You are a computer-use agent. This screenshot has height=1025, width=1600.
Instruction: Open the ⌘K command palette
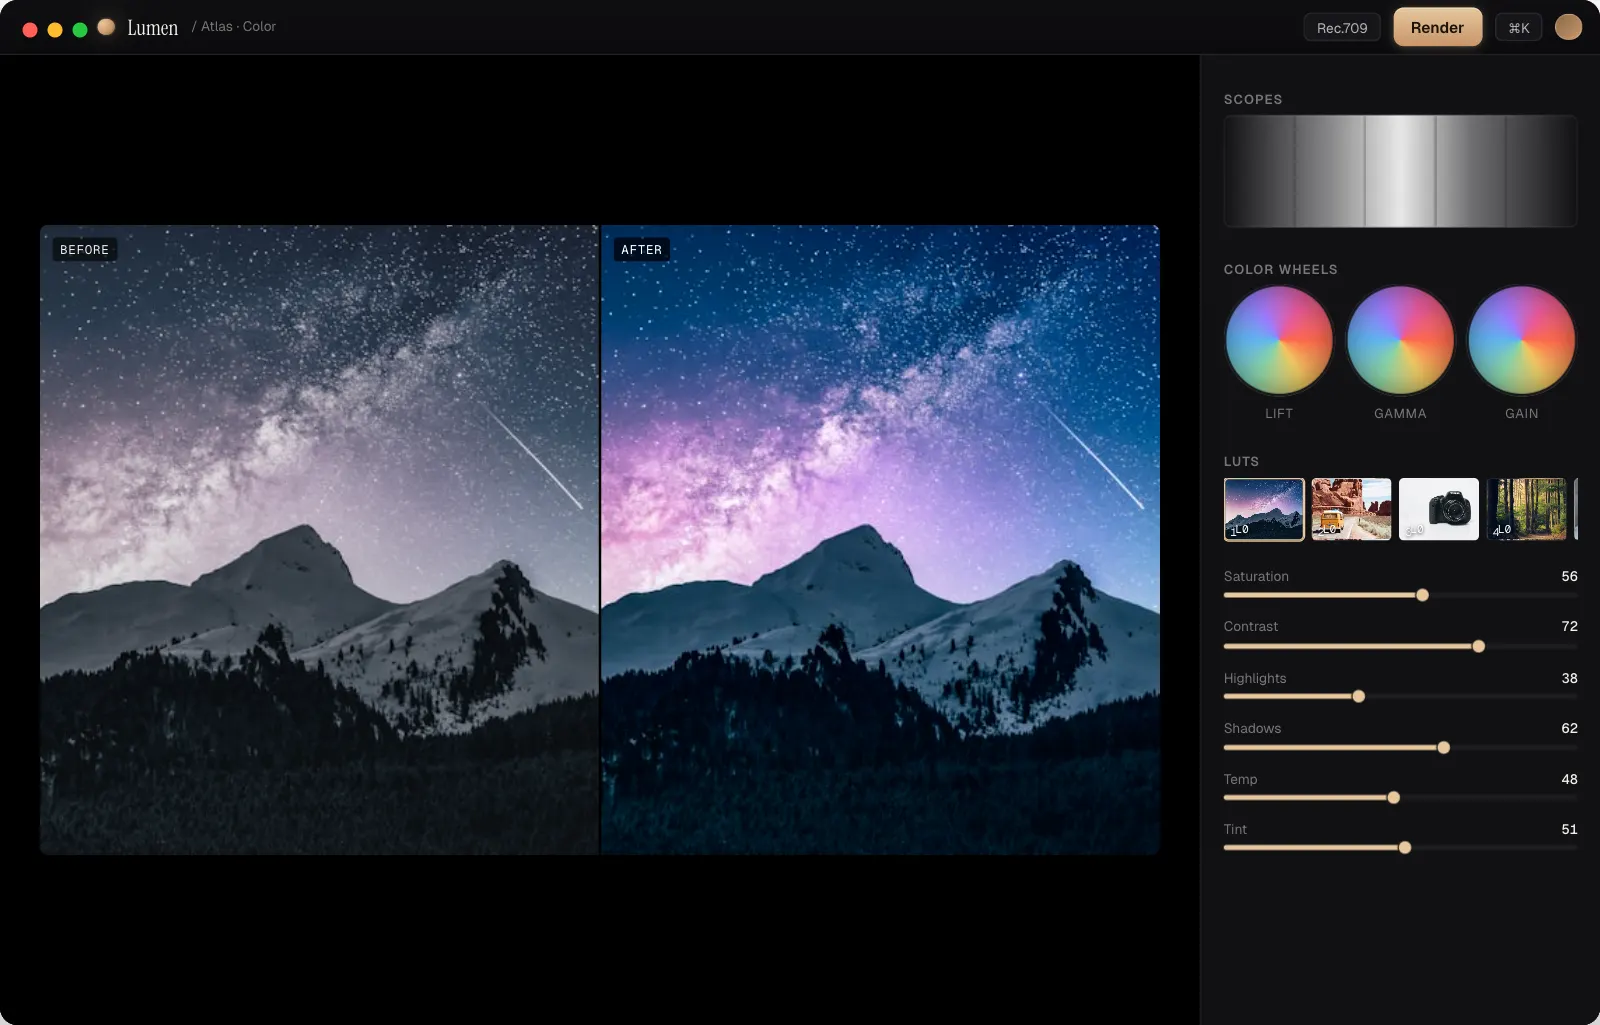(x=1519, y=28)
